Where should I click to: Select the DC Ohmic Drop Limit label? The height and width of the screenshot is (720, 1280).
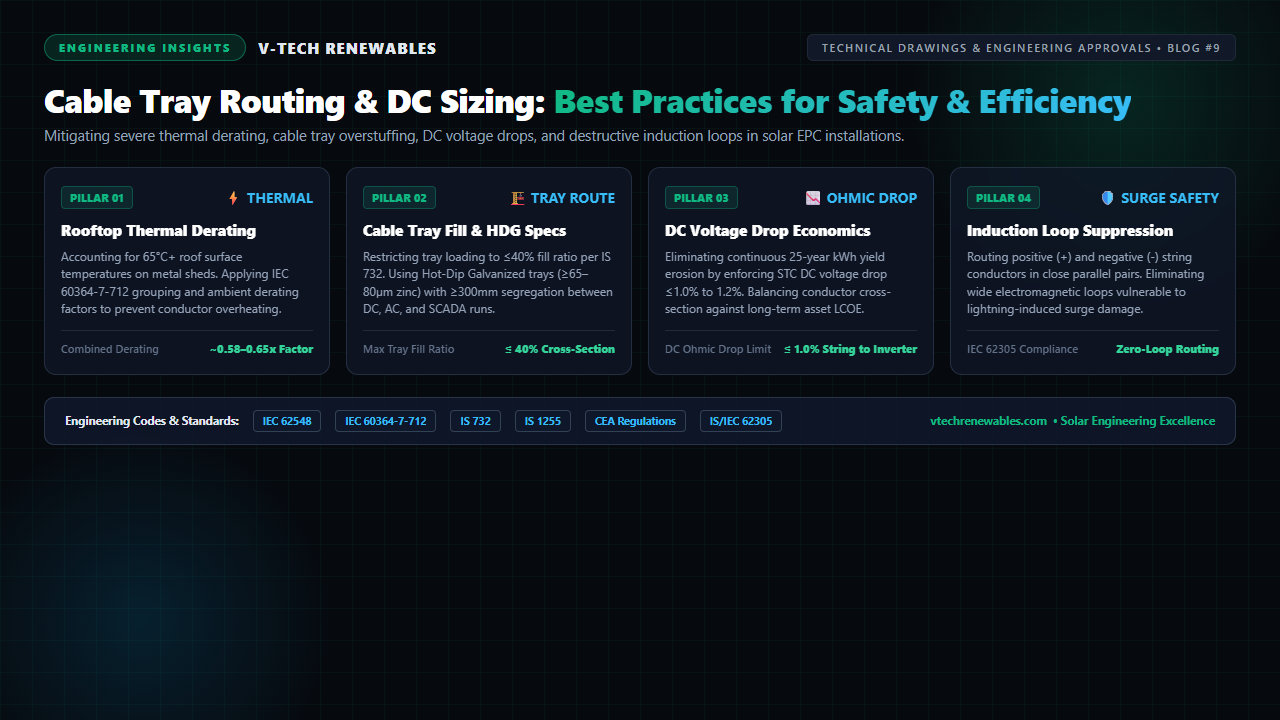click(718, 349)
